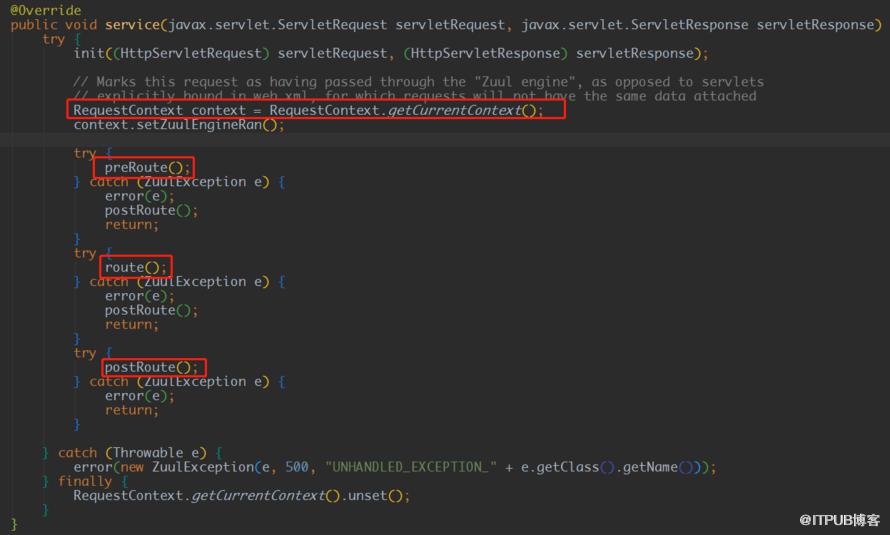The image size is (890, 535).
Task: Click the catch Throwable keyword line
Action: click(132, 453)
